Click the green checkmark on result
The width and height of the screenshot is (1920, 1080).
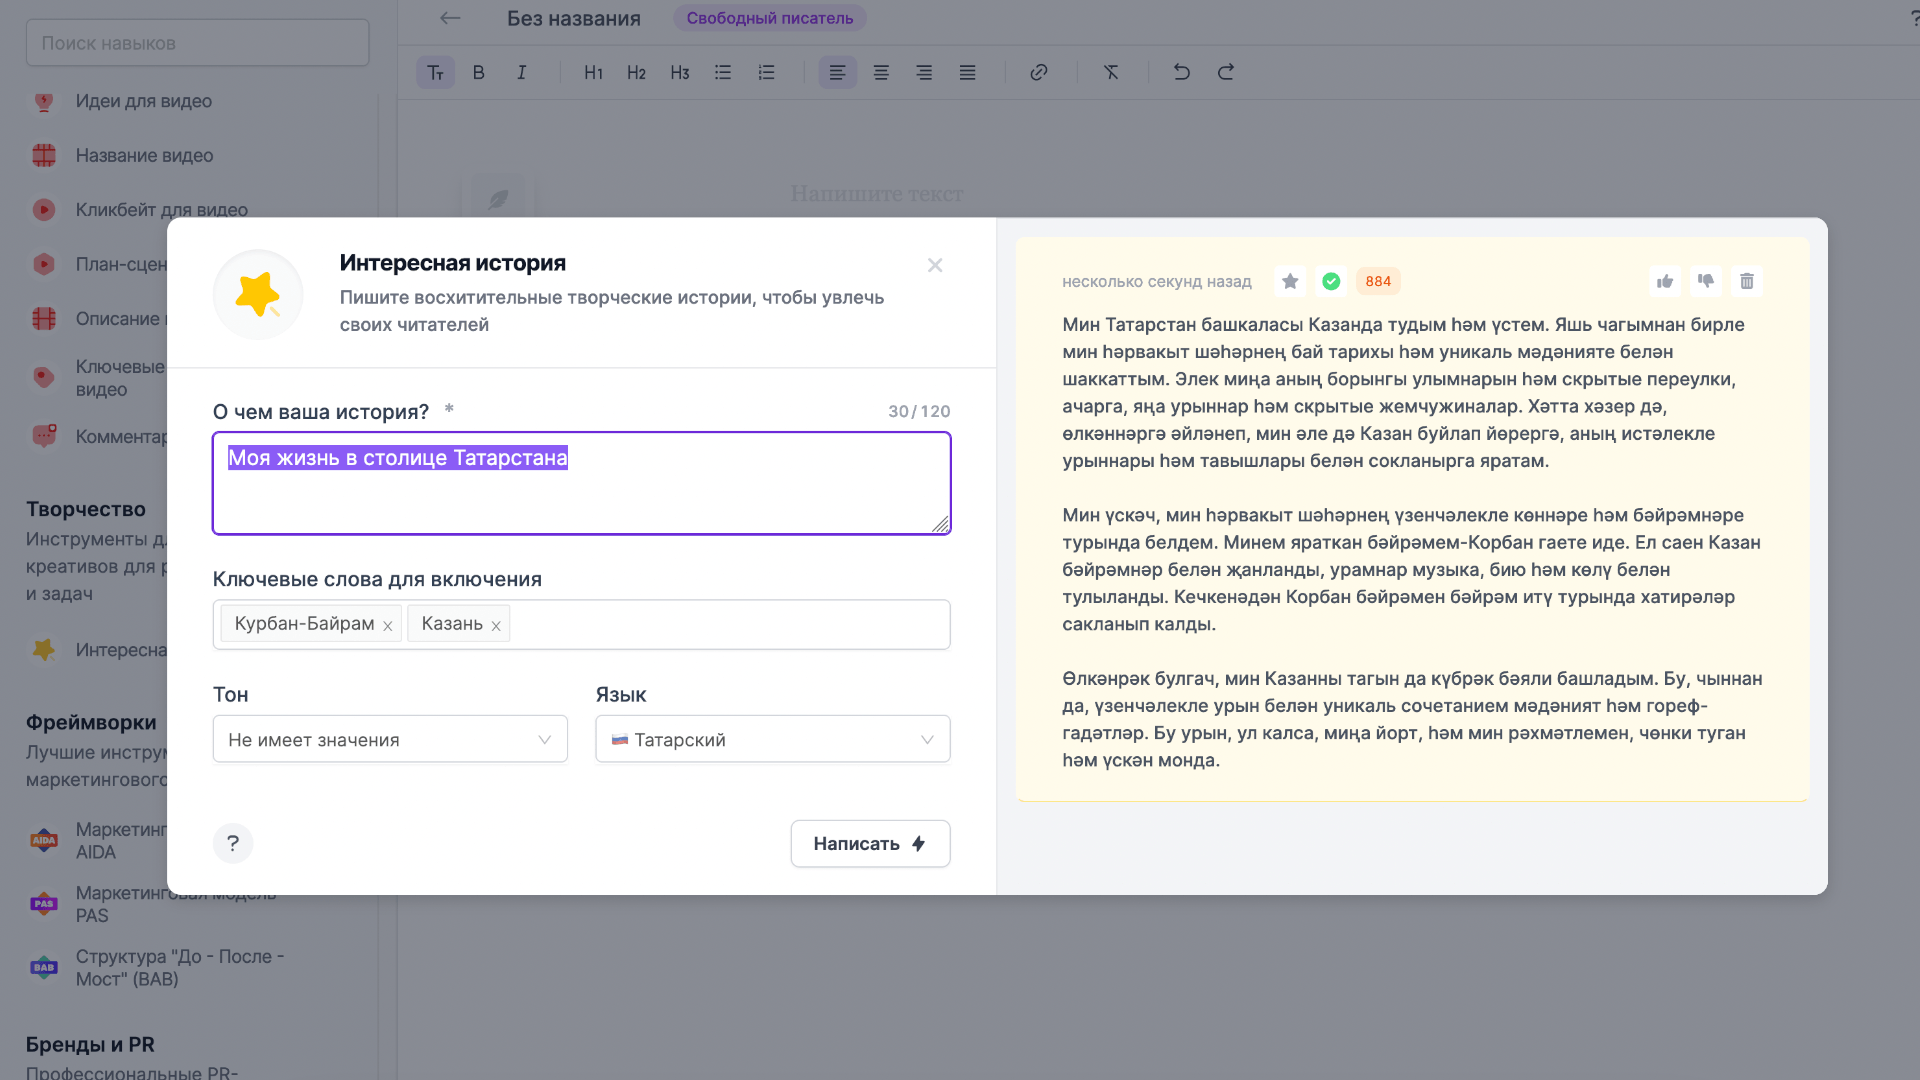click(x=1331, y=281)
